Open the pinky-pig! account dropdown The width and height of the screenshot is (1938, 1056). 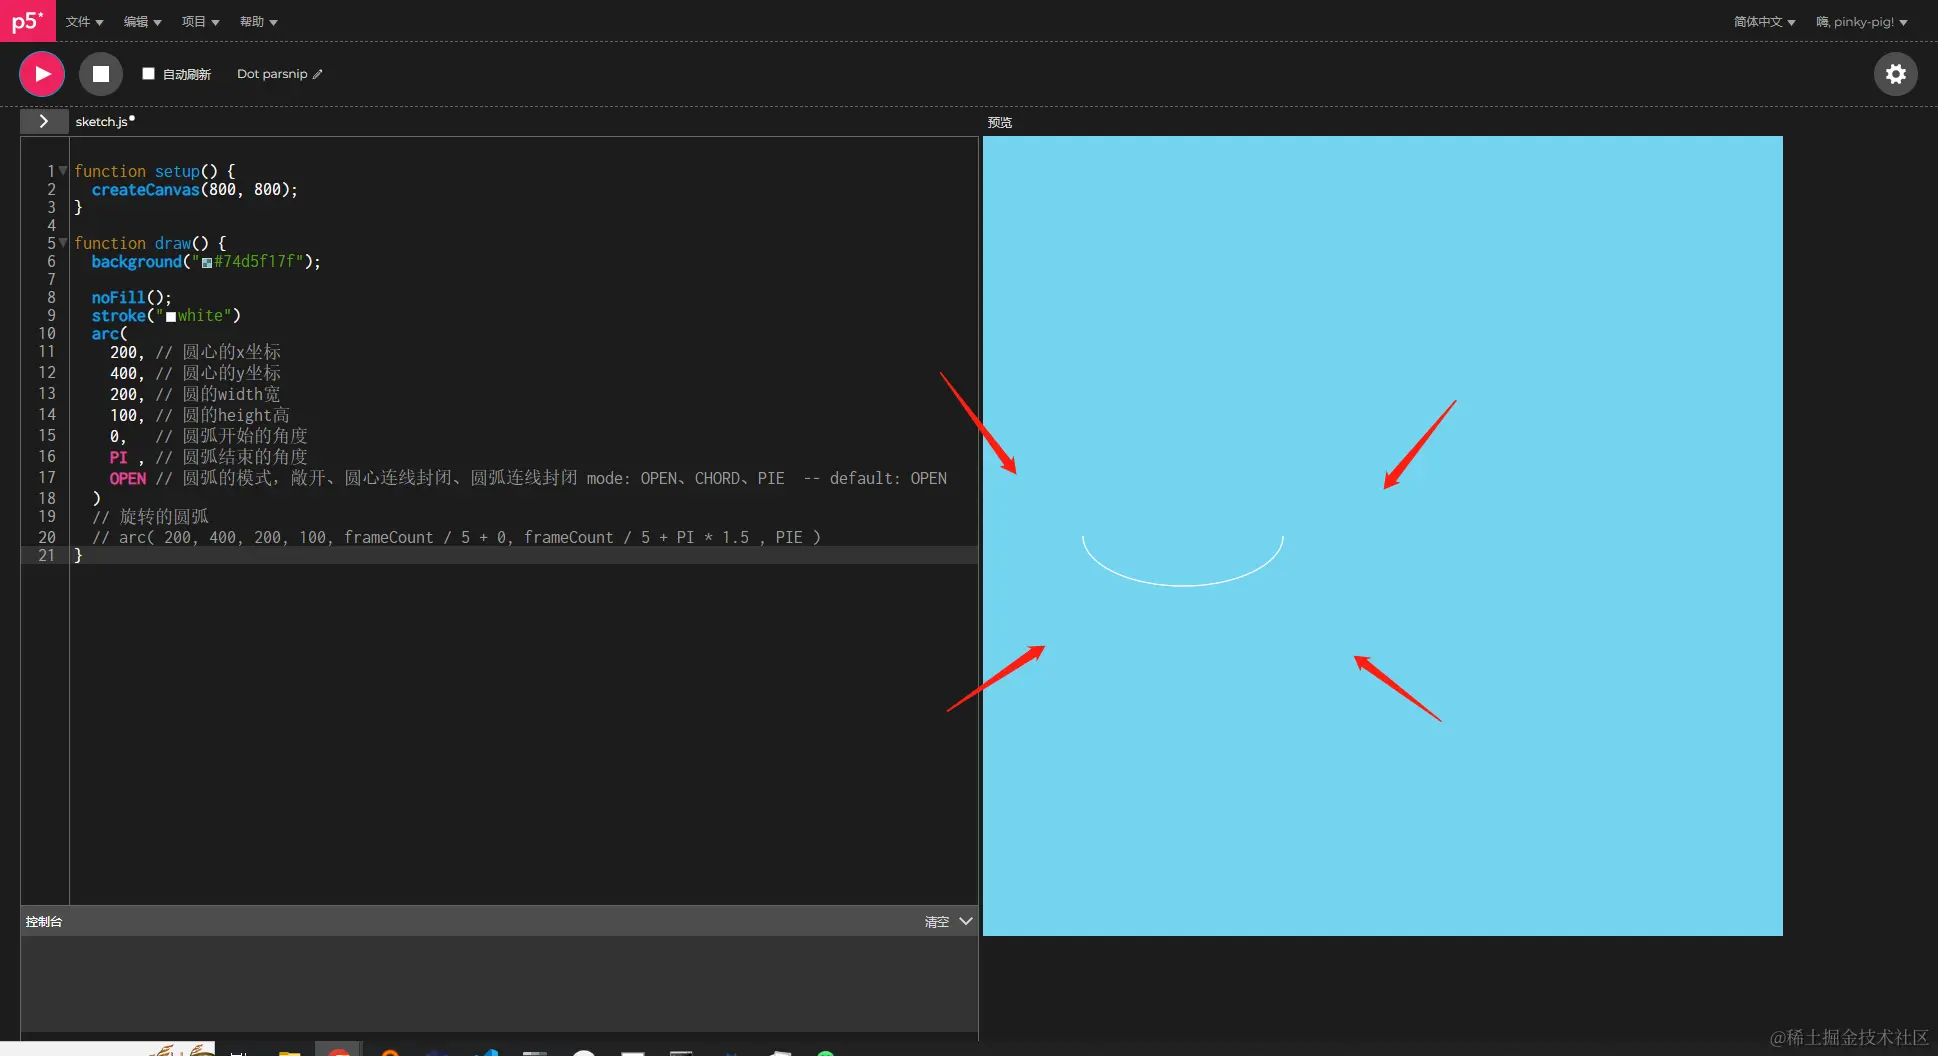[x=1861, y=21]
